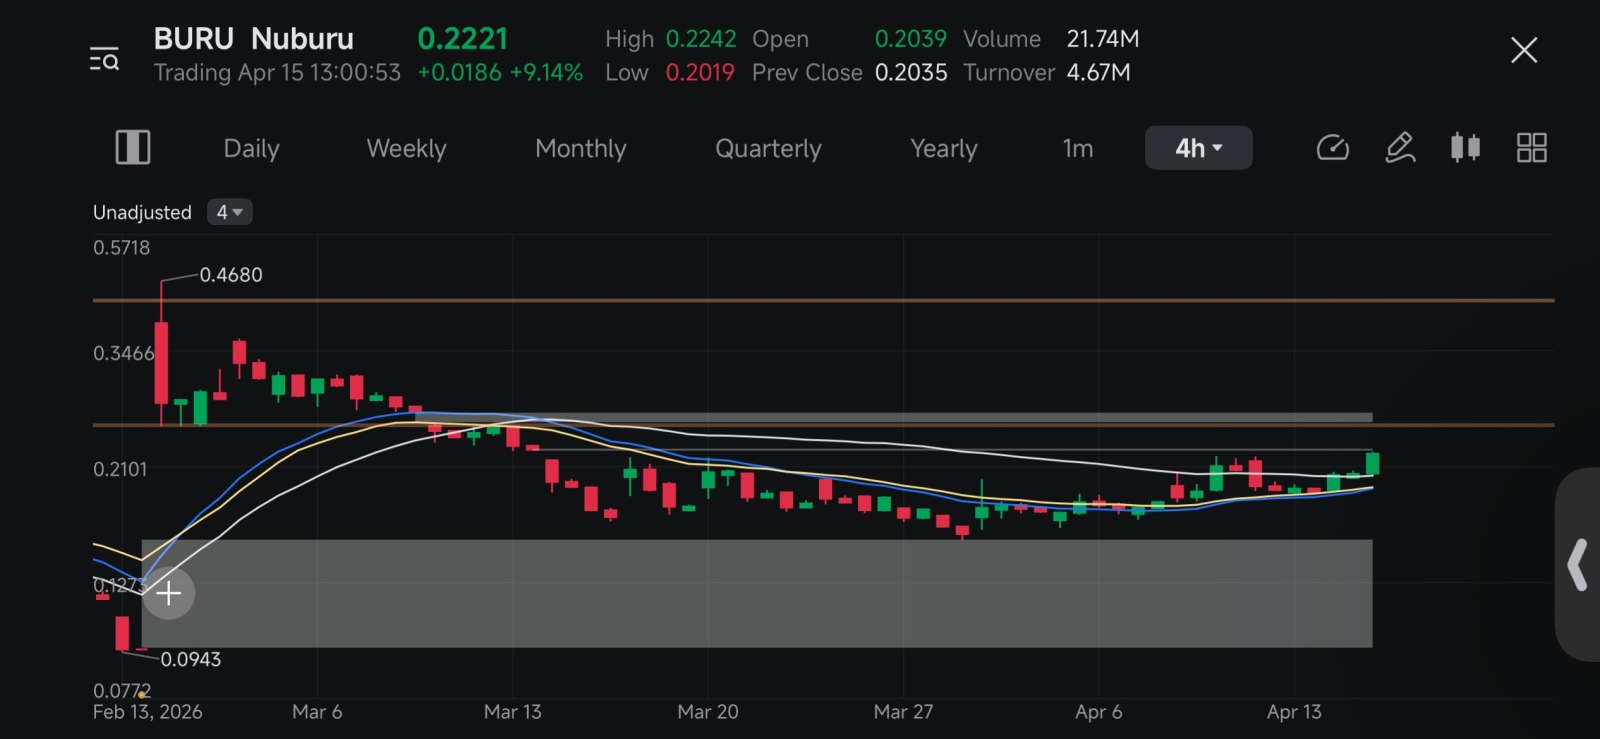The width and height of the screenshot is (1600, 739).
Task: Click the 0.0943 low price marker
Action: tap(191, 659)
